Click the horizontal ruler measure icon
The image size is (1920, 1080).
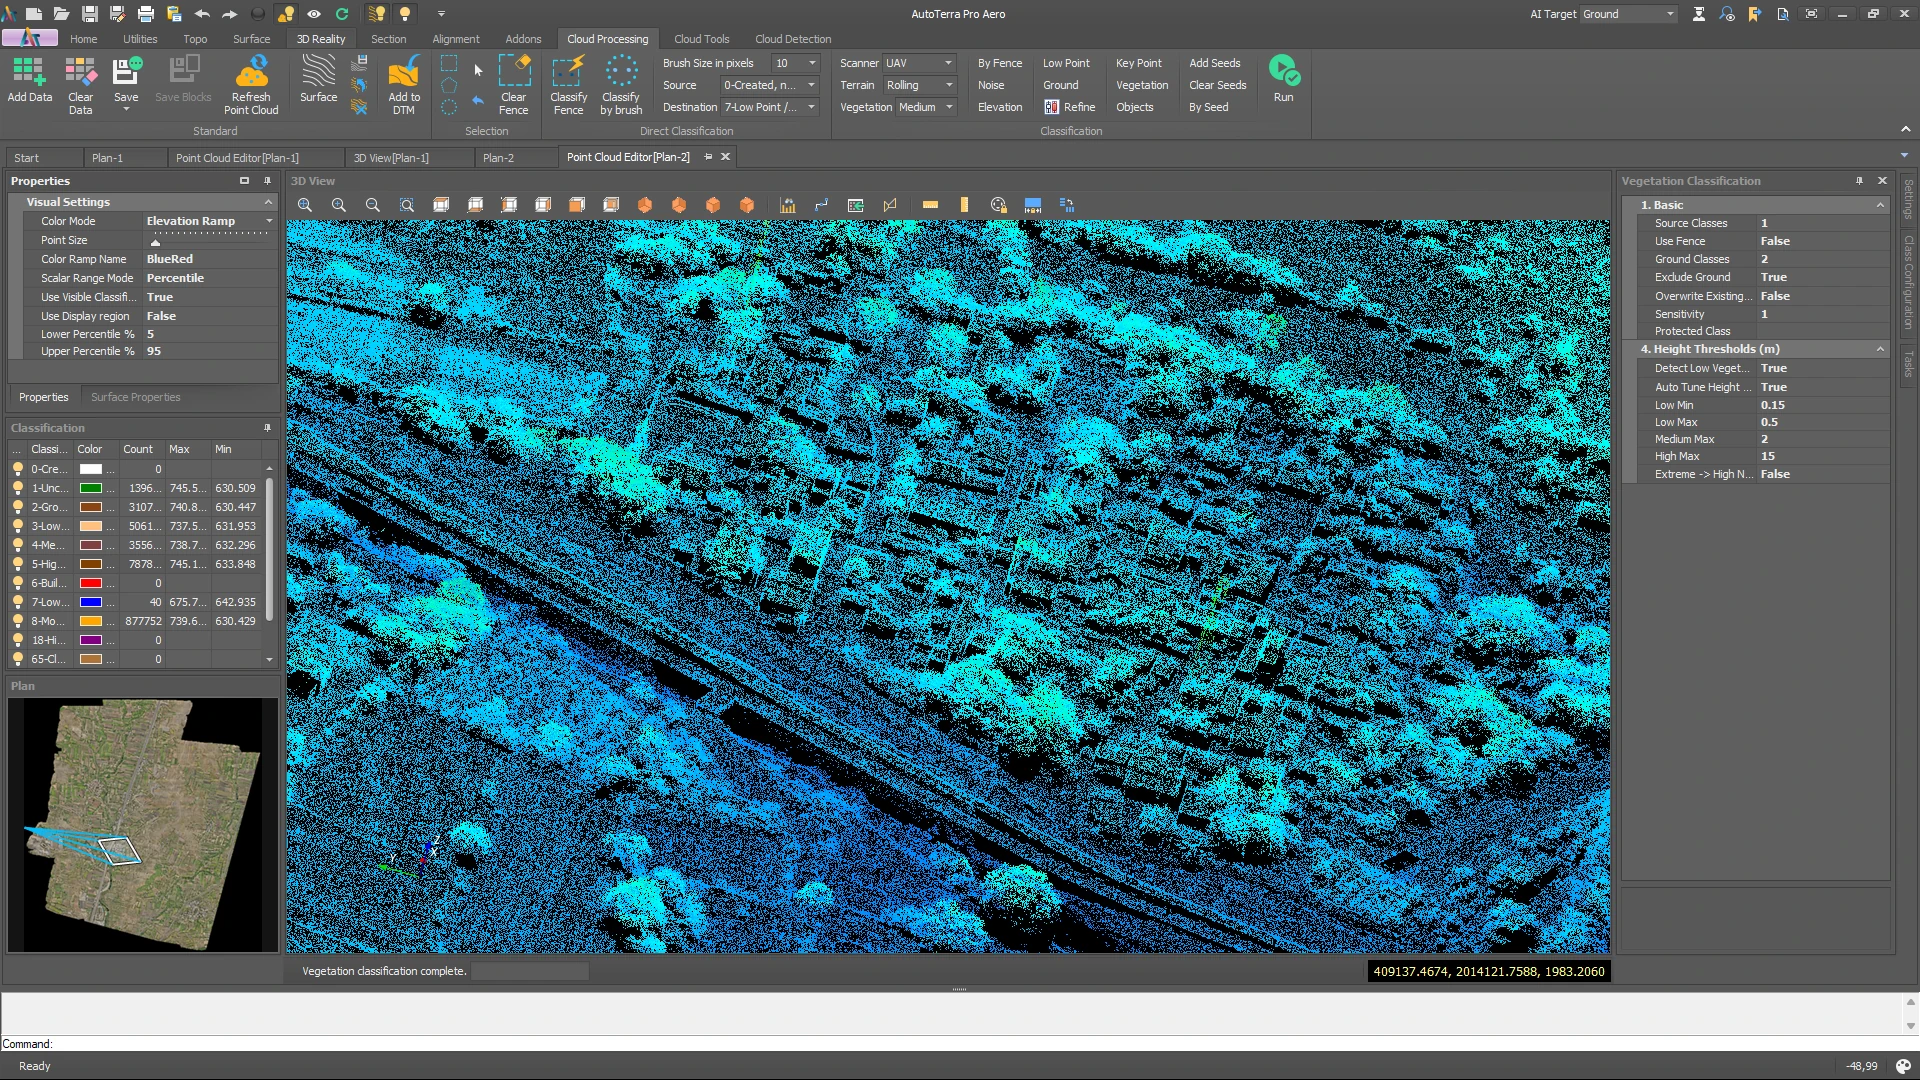click(930, 205)
